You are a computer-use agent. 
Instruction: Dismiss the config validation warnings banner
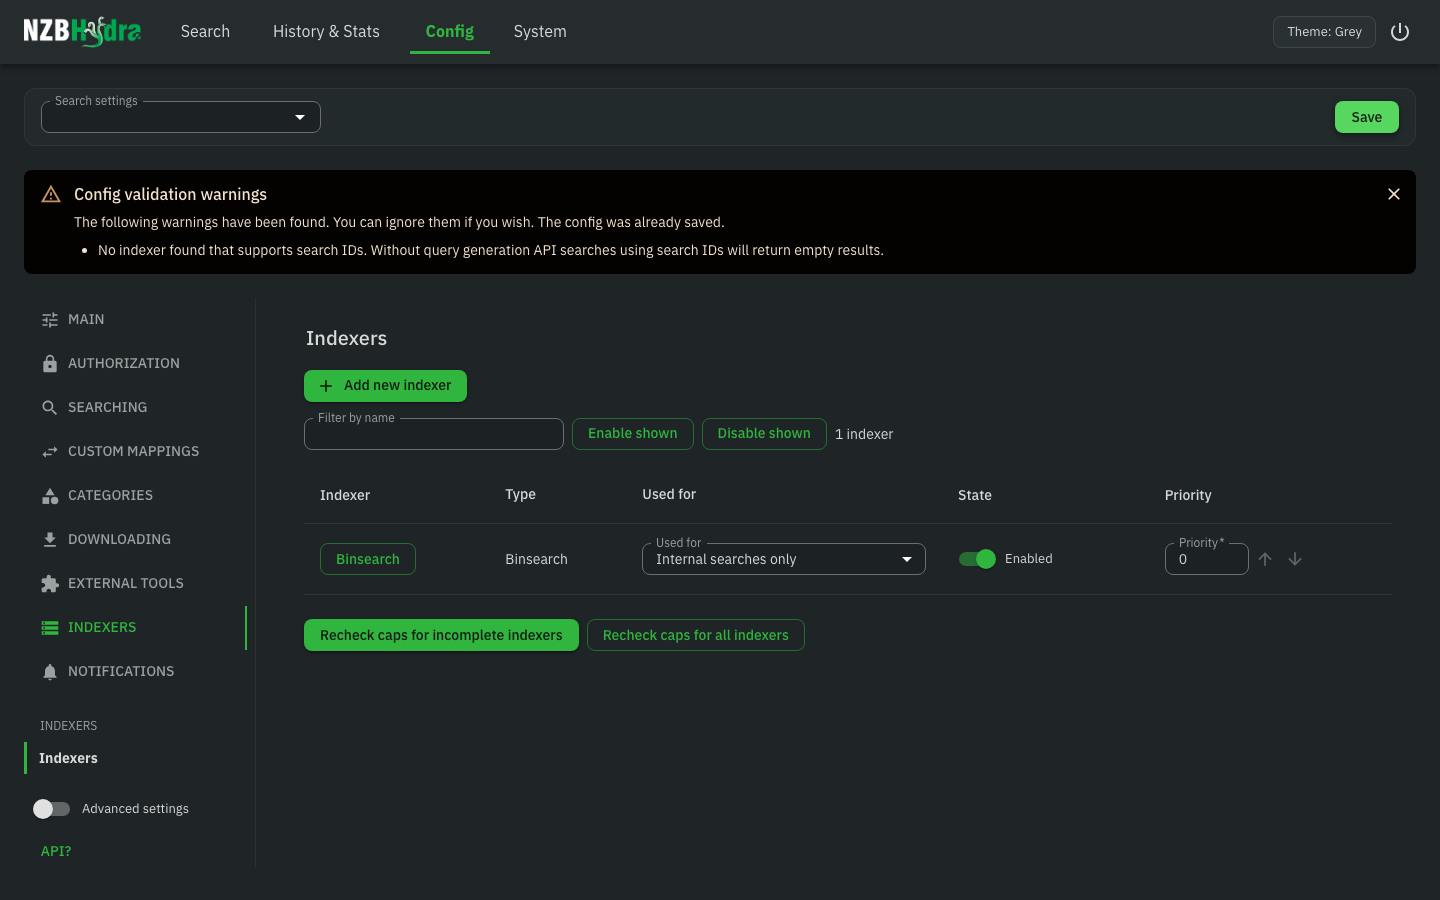1394,194
